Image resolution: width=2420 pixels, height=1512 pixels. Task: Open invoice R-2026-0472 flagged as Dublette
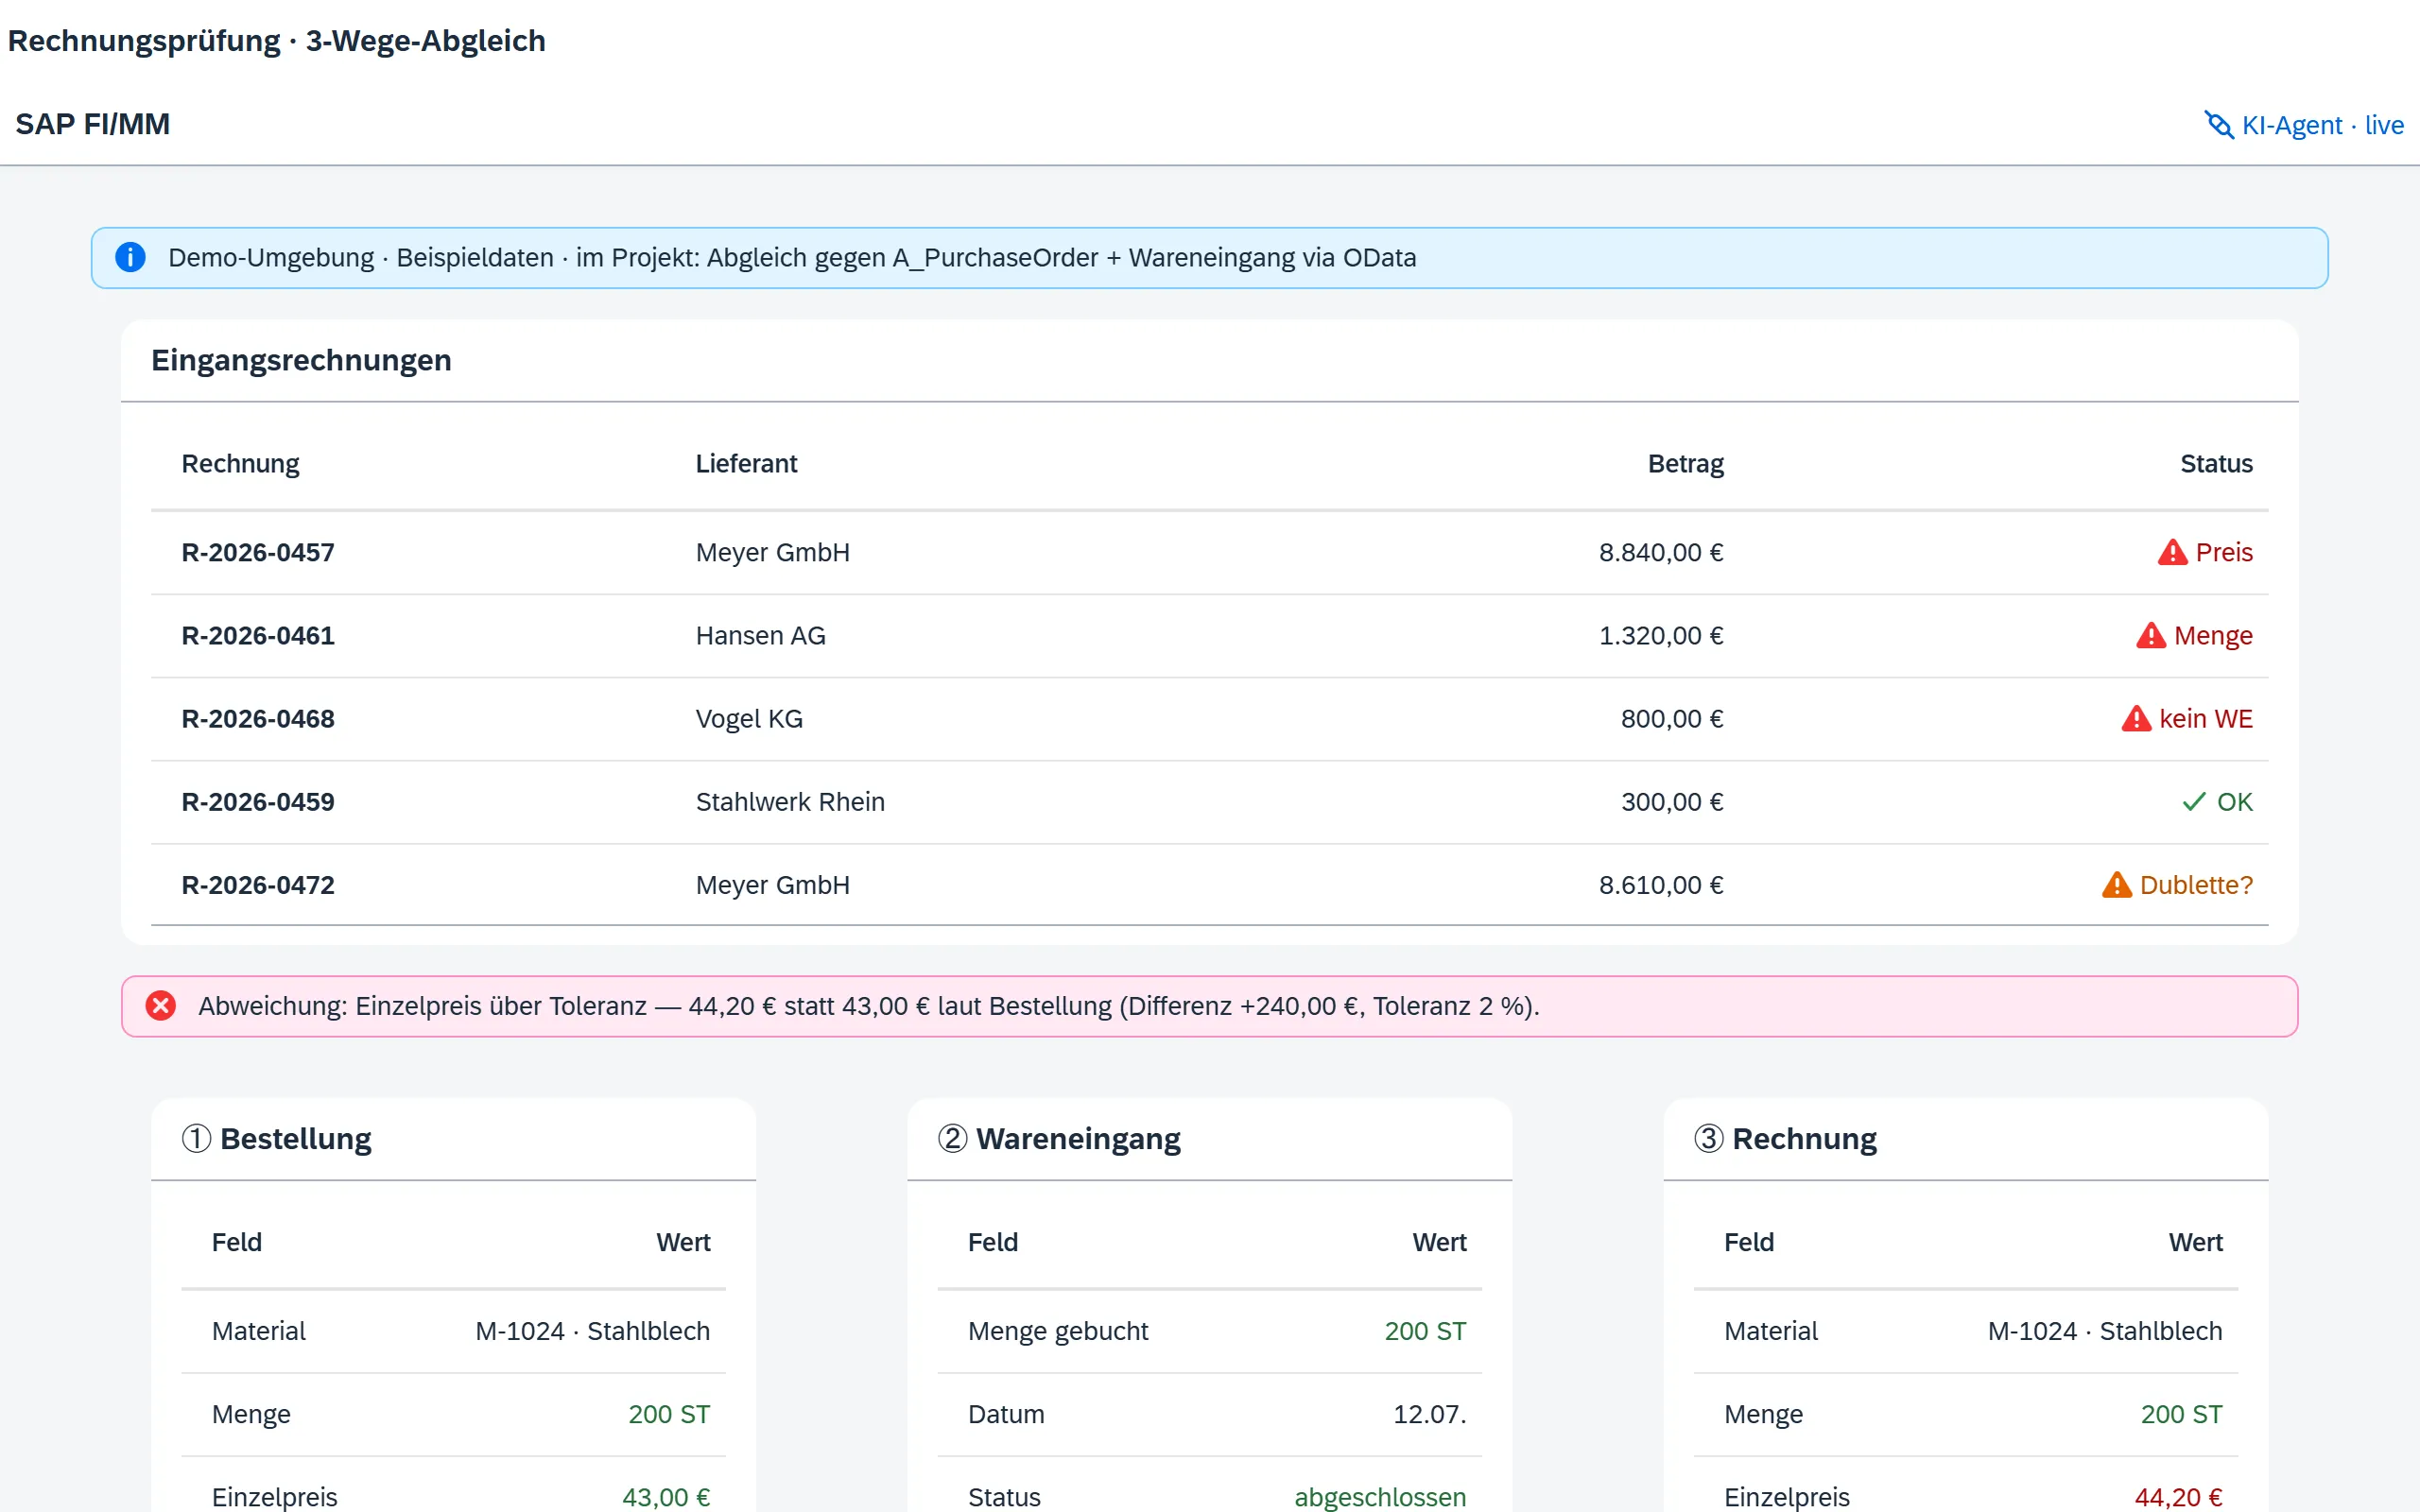pyautogui.click(x=1209, y=885)
